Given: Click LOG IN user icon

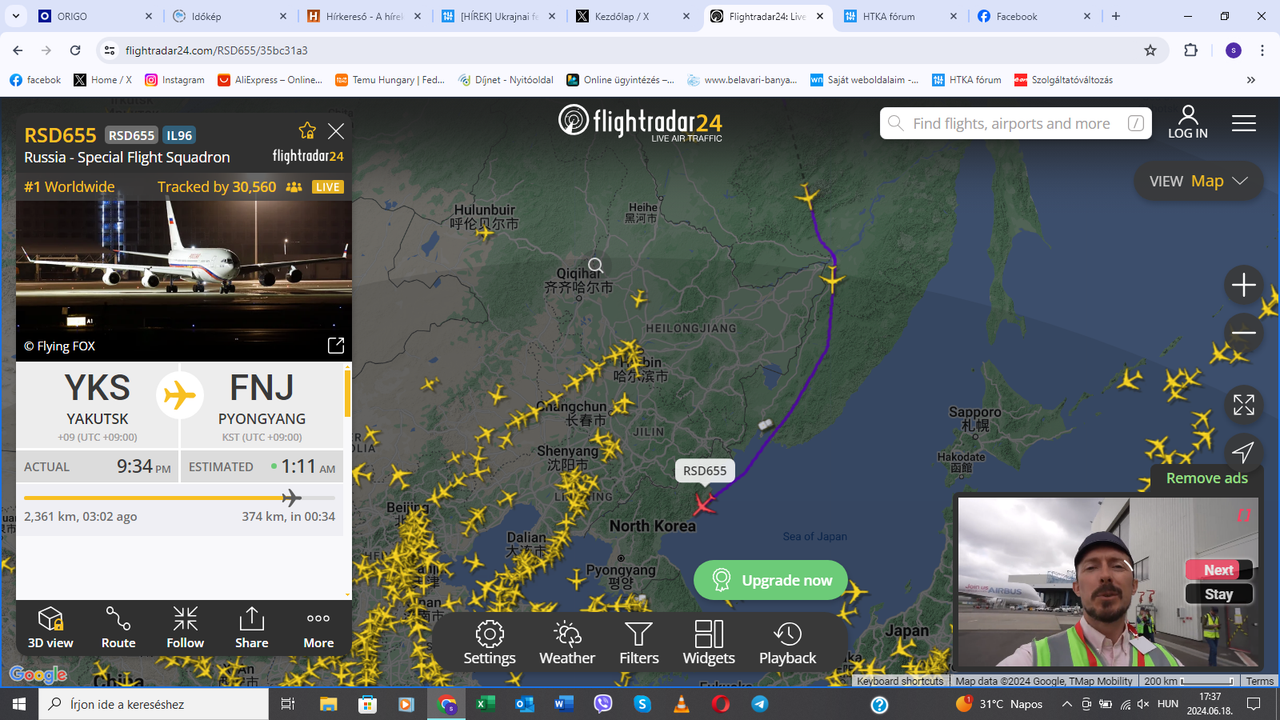Looking at the screenshot, I should tap(1188, 122).
